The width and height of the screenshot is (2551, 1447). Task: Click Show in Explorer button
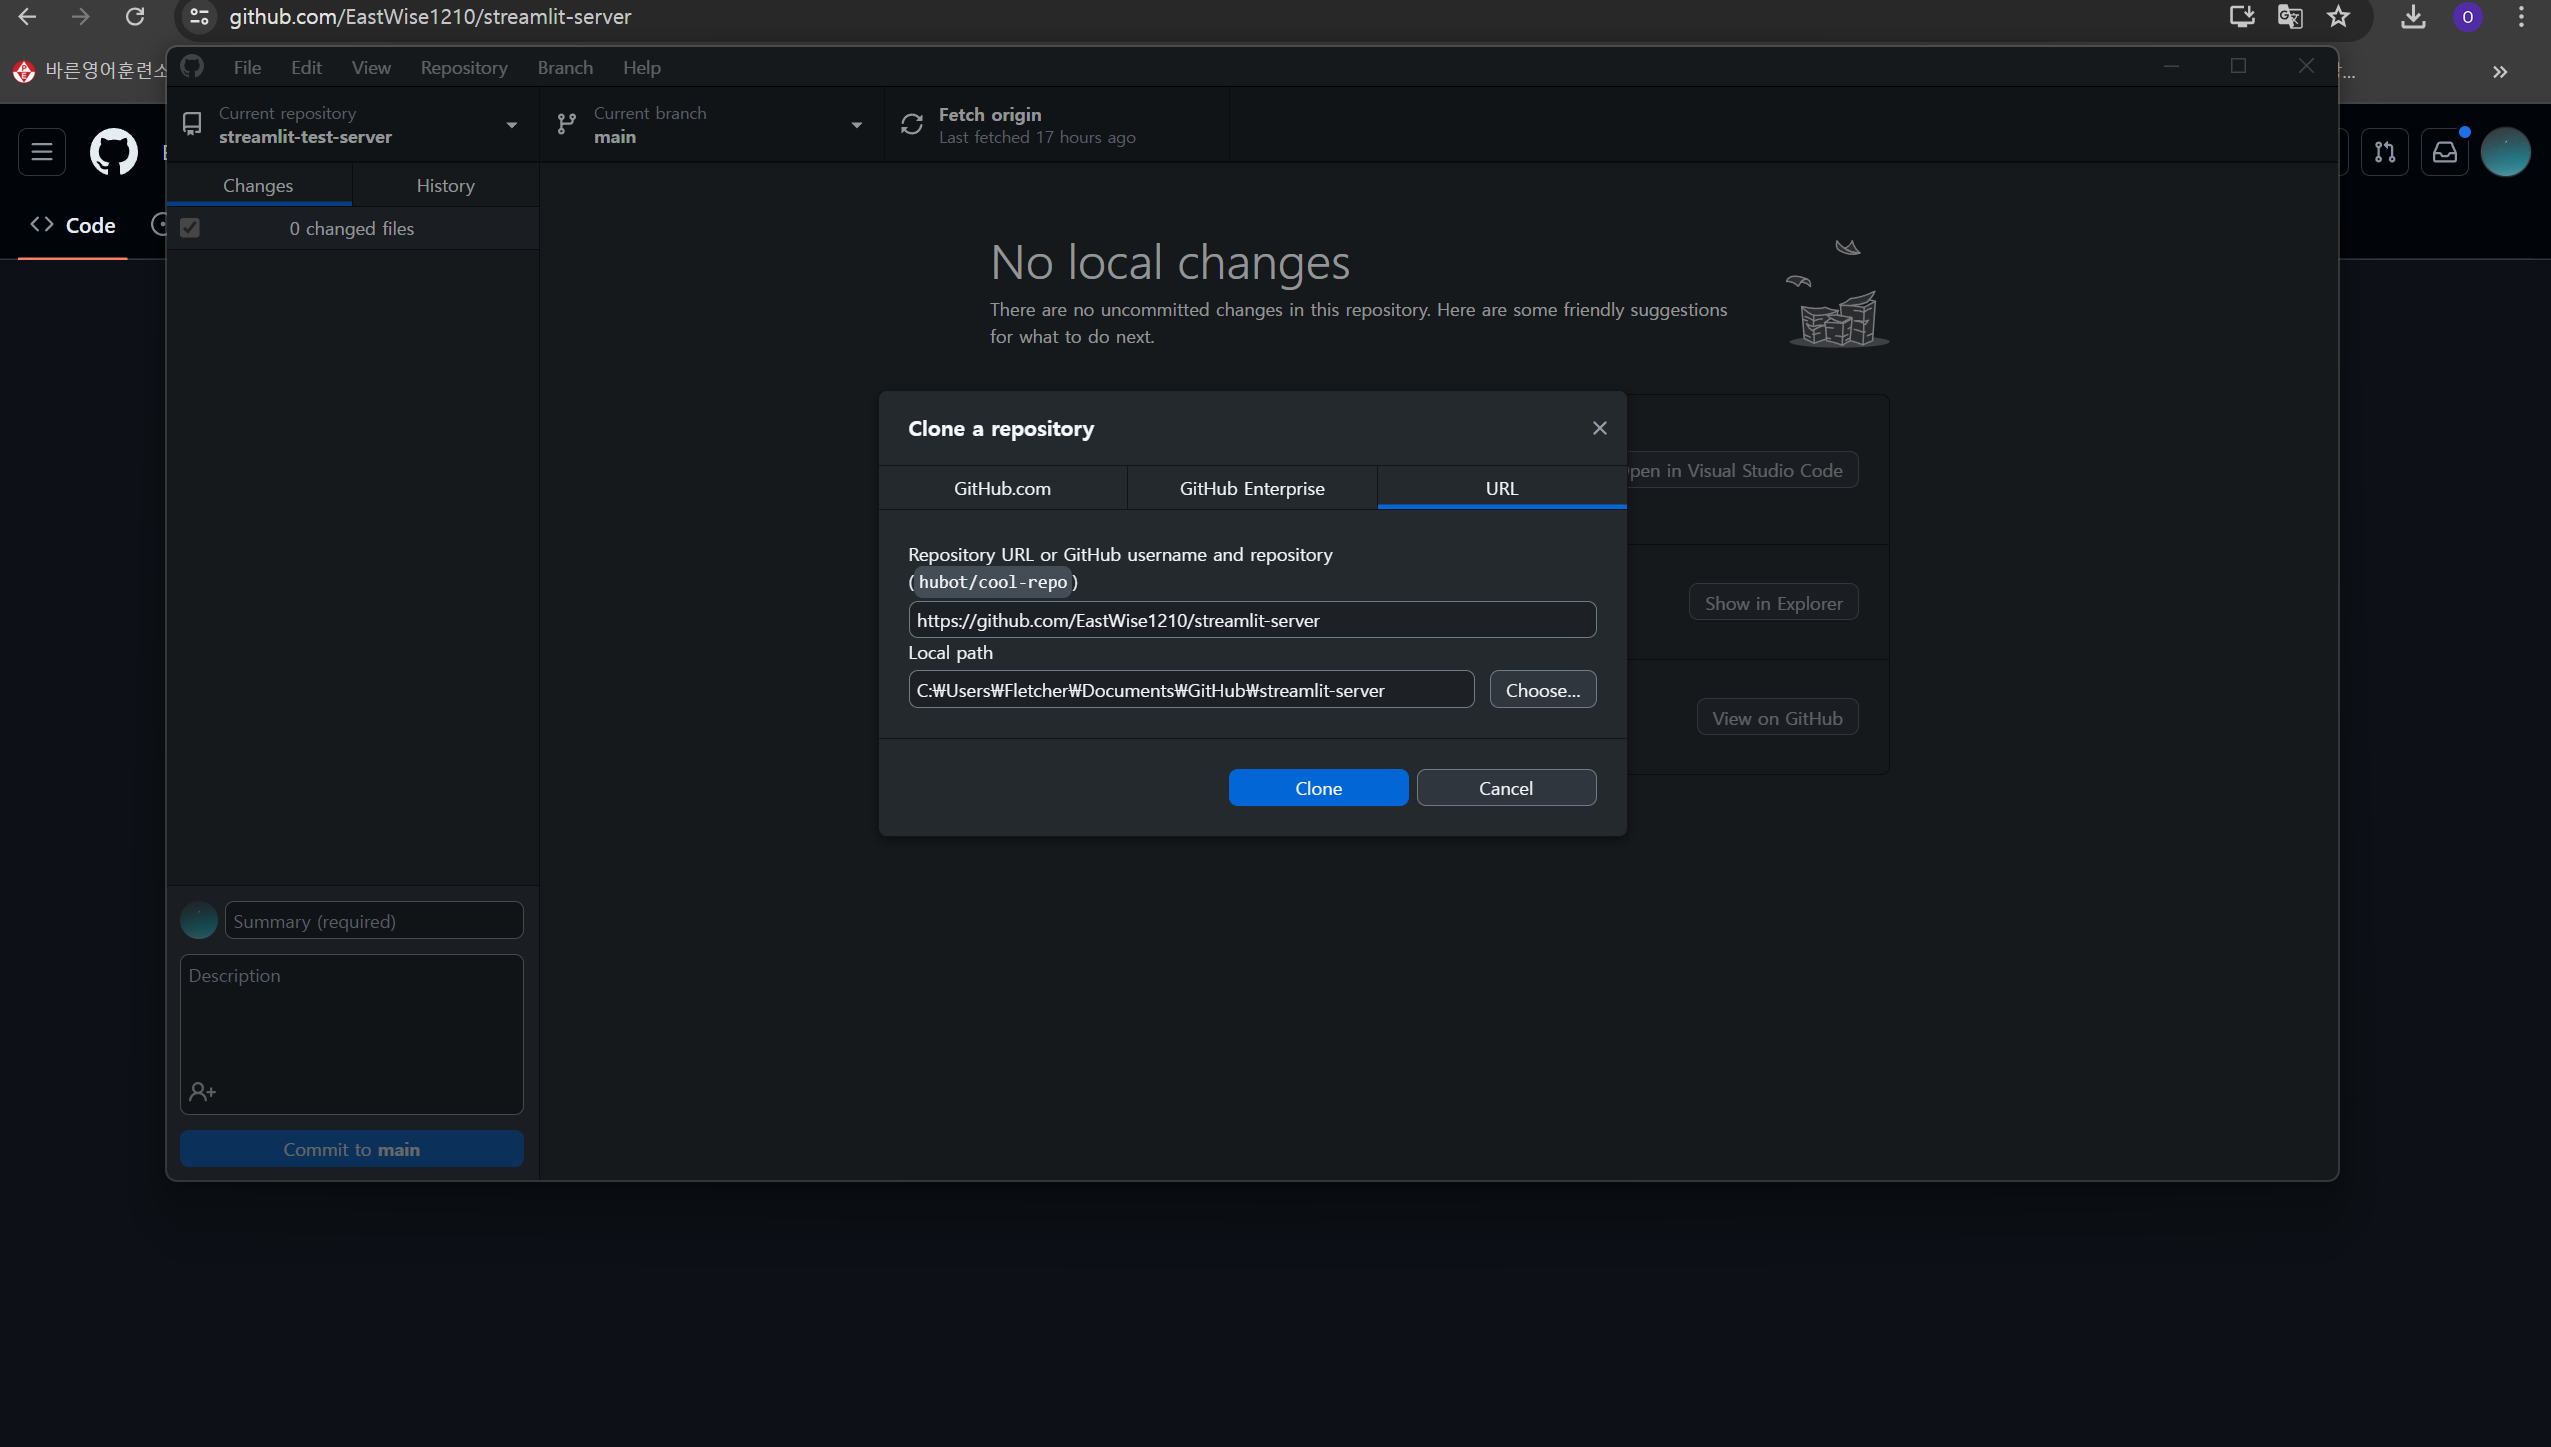[1773, 603]
